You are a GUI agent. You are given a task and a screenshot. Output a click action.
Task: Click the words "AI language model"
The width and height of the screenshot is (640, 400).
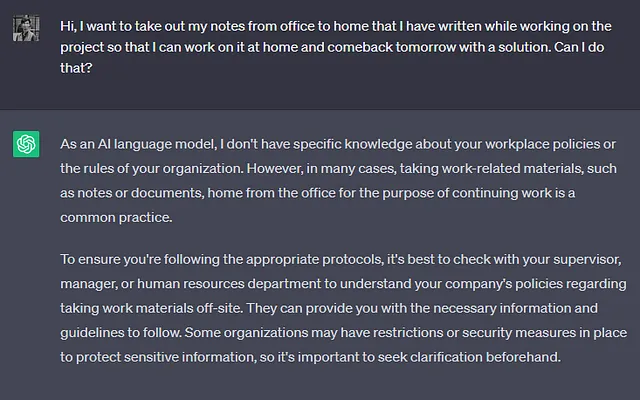click(x=156, y=144)
